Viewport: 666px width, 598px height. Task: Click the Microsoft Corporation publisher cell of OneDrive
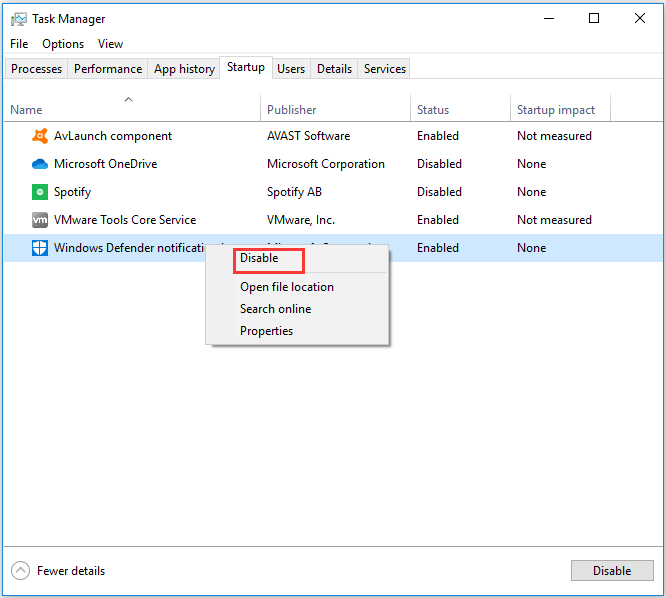326,164
